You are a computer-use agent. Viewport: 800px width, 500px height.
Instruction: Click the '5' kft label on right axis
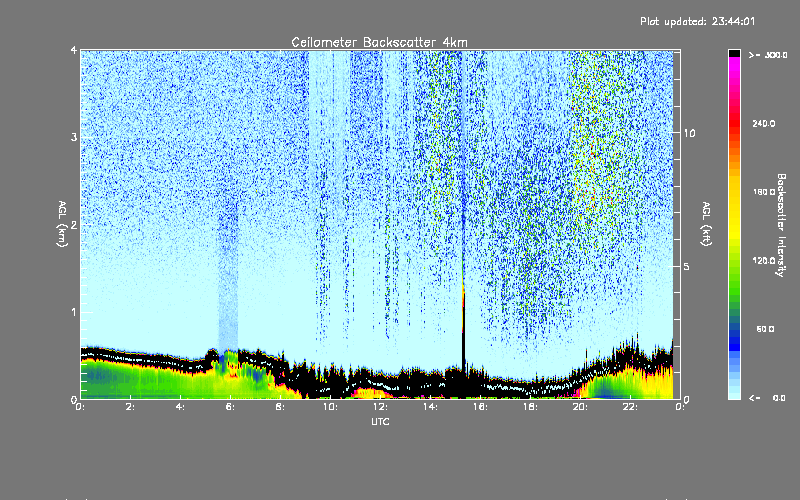(687, 266)
